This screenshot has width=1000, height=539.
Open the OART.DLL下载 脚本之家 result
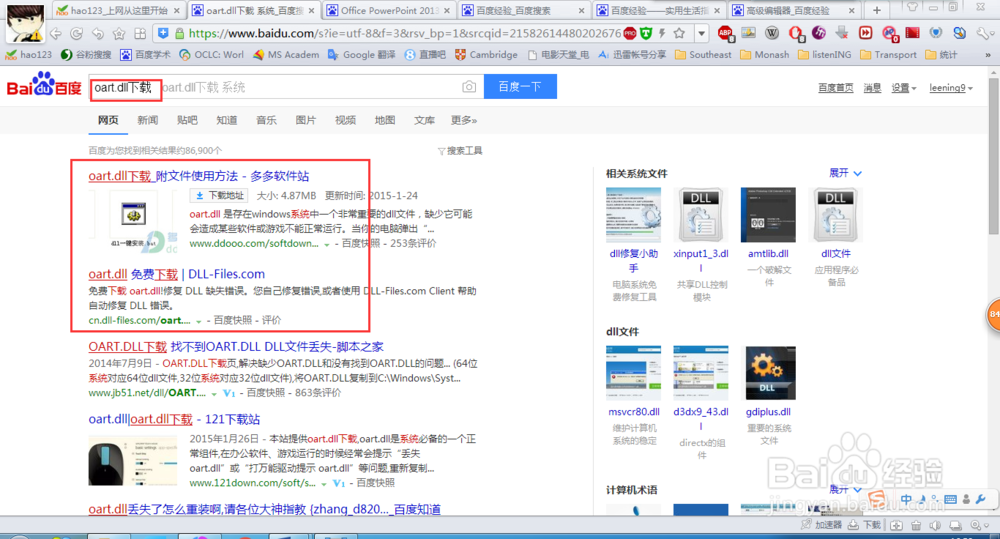235,346
